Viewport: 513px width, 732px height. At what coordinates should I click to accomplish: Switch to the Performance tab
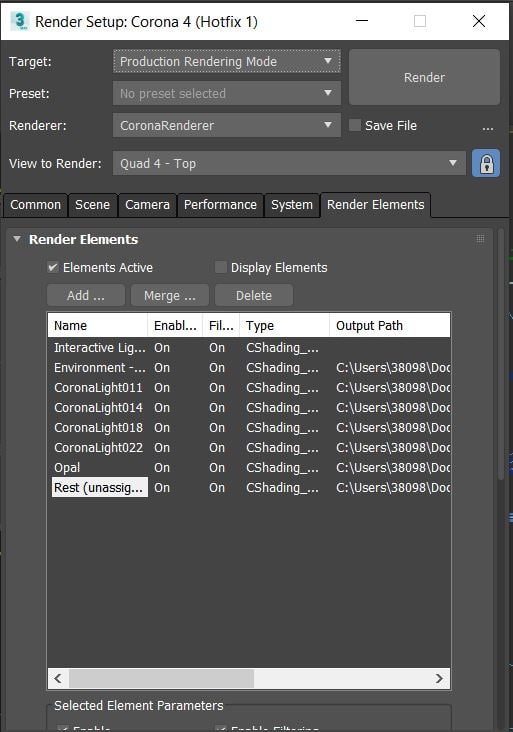(220, 205)
